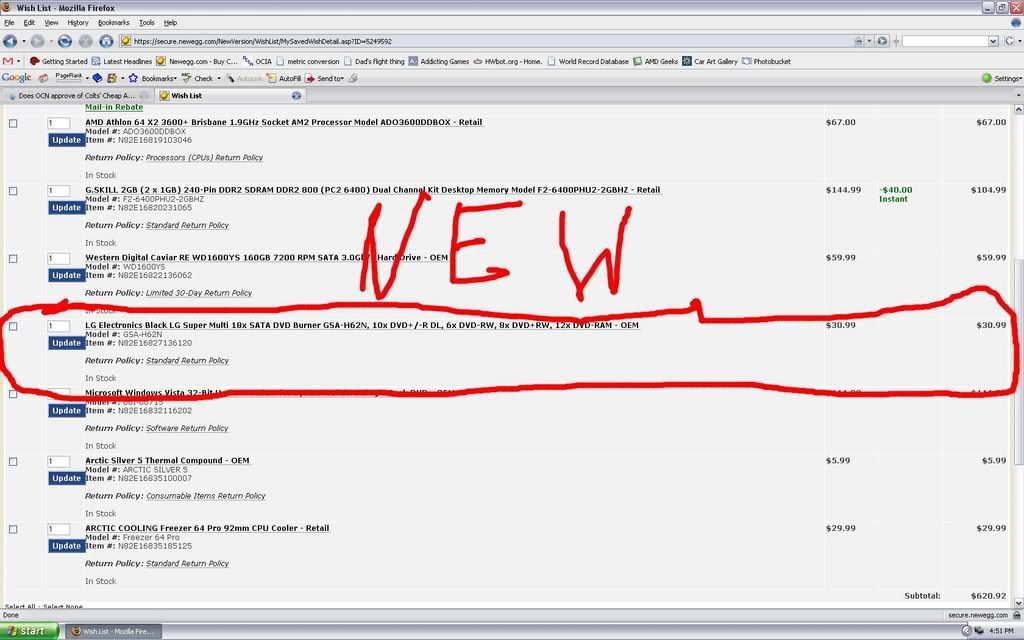Close the Wish List tab
This screenshot has width=1024, height=640.
pyautogui.click(x=296, y=95)
